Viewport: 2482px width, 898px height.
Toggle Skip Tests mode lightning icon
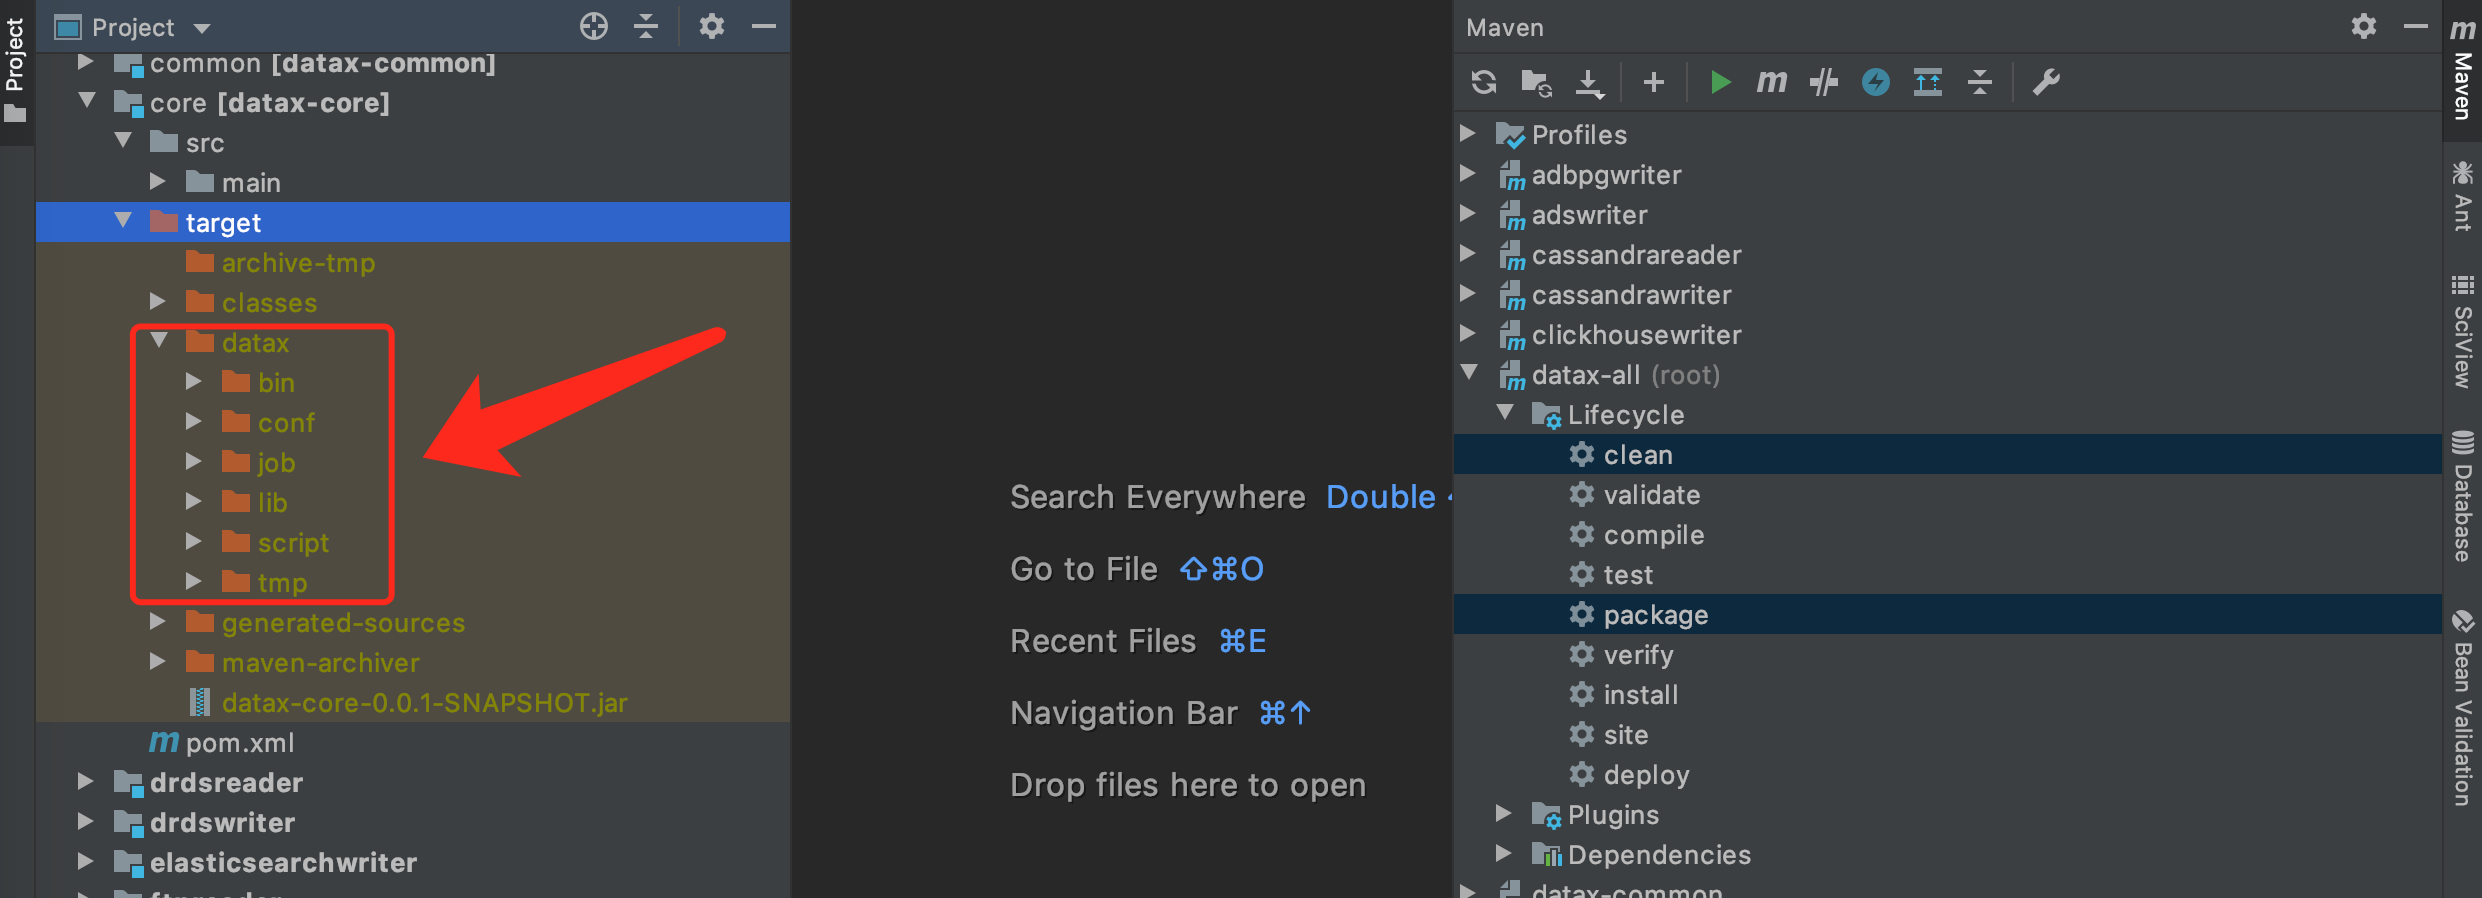(x=1876, y=82)
